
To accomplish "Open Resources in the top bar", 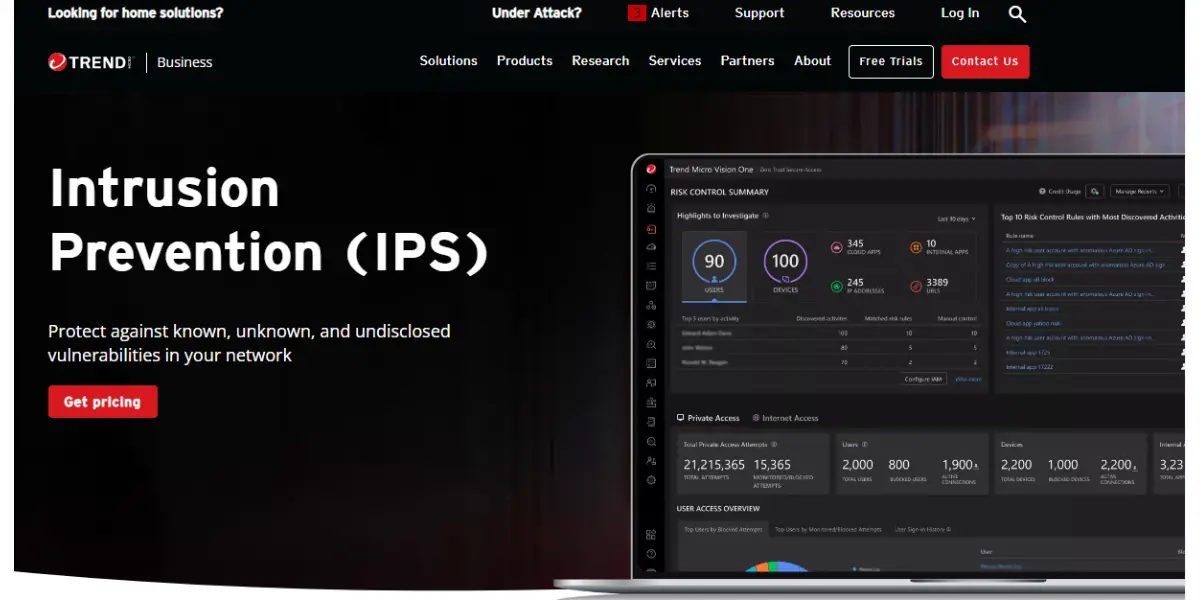I will [x=863, y=13].
